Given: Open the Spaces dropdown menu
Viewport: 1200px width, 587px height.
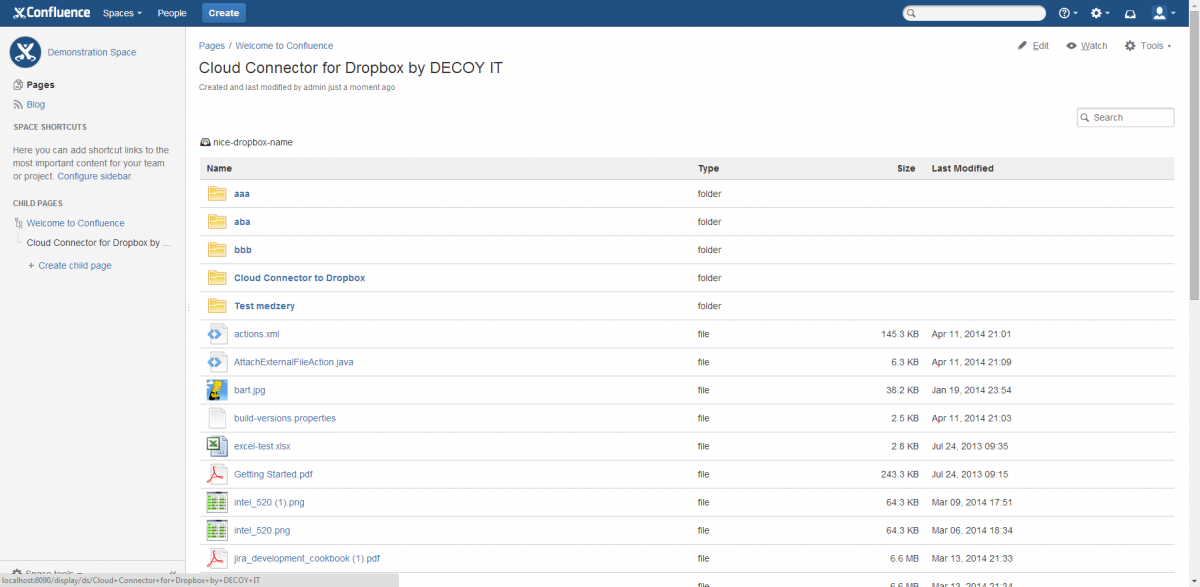Looking at the screenshot, I should pos(122,13).
